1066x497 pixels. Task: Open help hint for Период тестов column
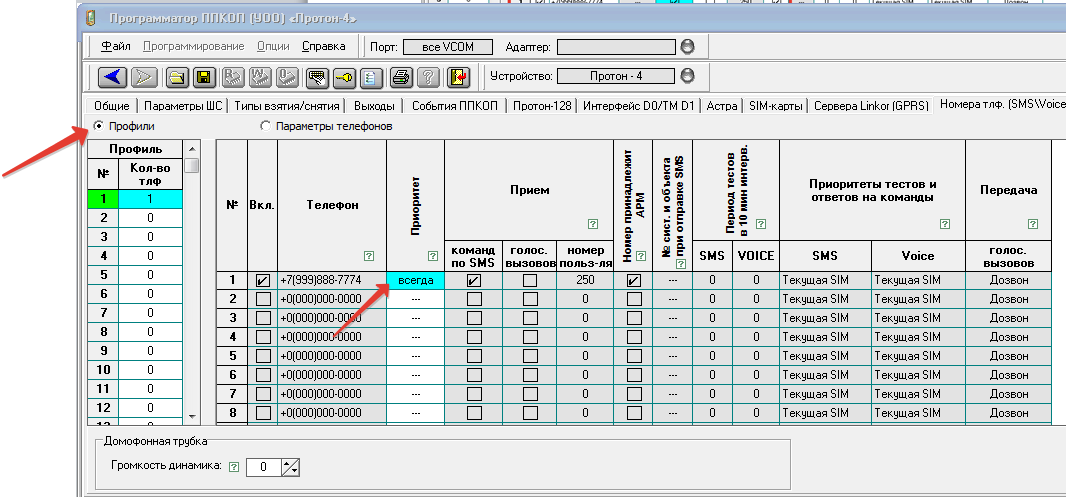(x=761, y=224)
